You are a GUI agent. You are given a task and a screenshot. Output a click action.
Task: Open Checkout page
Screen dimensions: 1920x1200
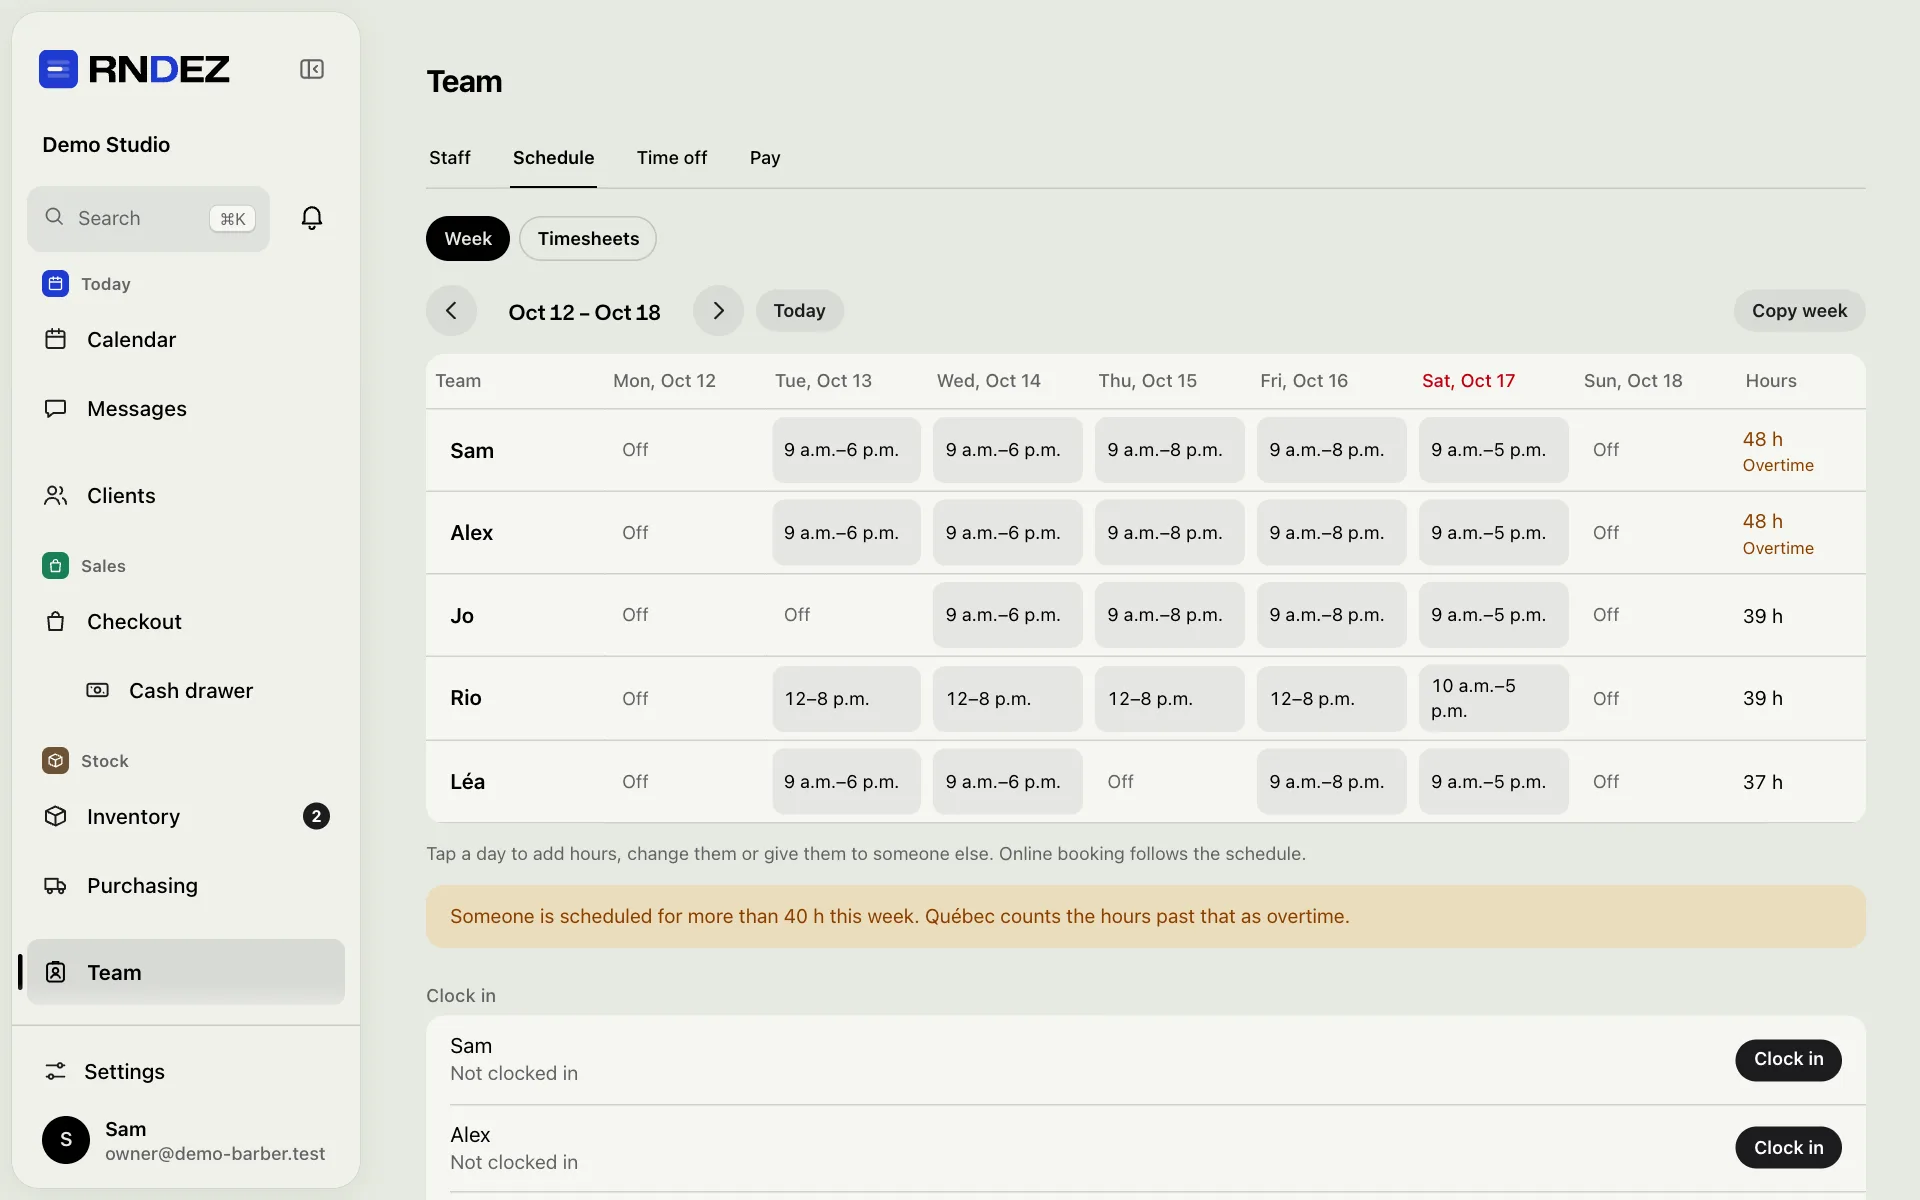pos(186,622)
